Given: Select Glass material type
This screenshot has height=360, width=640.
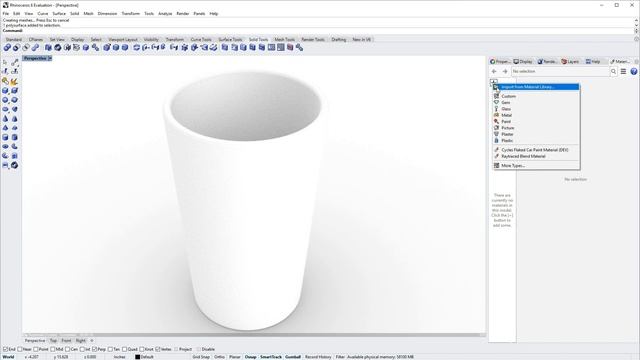Looking at the screenshot, I should click(x=506, y=109).
